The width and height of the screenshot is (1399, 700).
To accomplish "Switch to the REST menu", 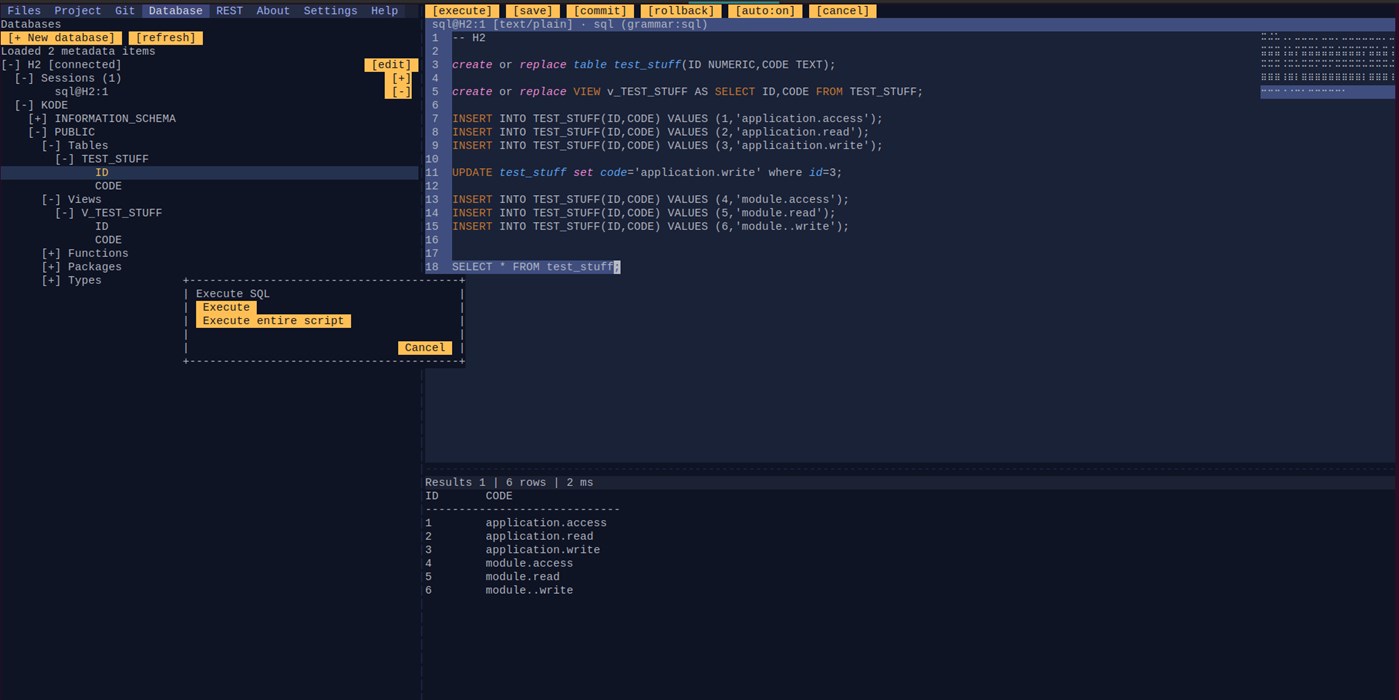I will (229, 11).
